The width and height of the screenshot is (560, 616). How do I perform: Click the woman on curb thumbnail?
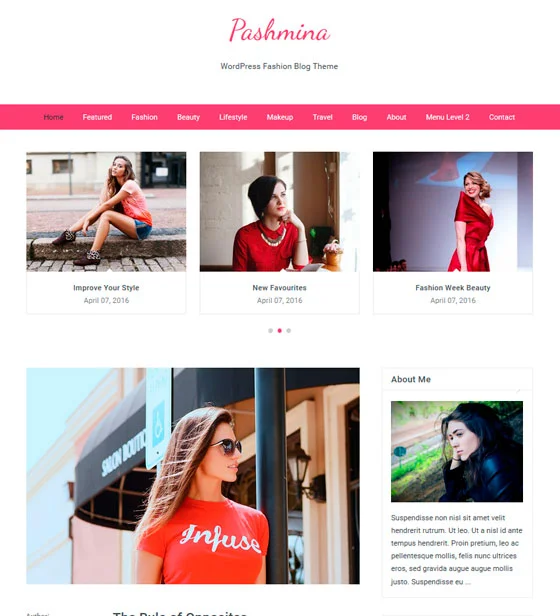[106, 212]
